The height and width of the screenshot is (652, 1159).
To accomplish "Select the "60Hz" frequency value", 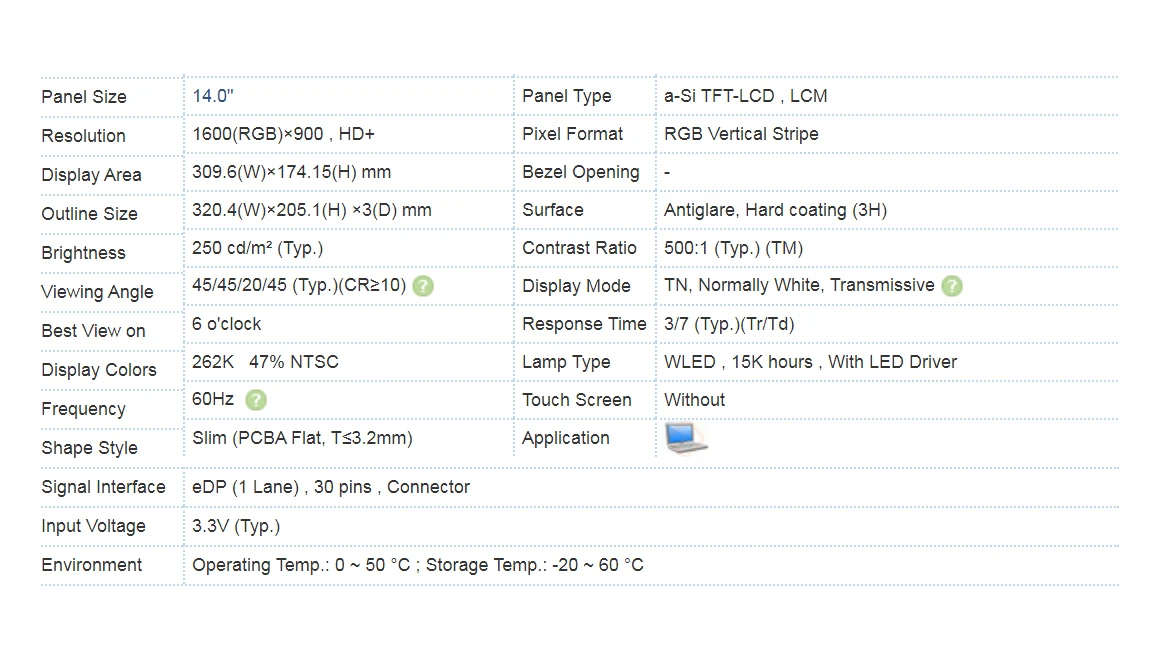I will click(213, 400).
